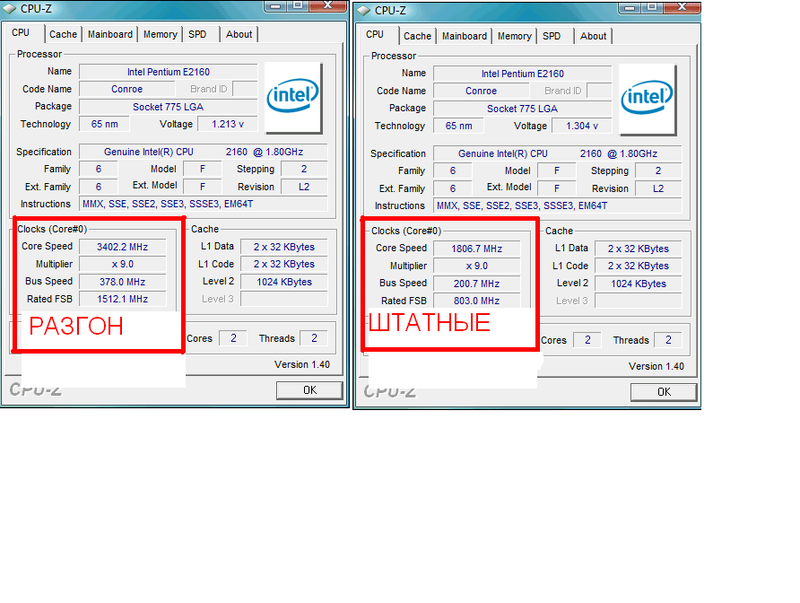Open the About tab in right CPU-Z window
Screen dimensions: 800x603
pos(593,36)
